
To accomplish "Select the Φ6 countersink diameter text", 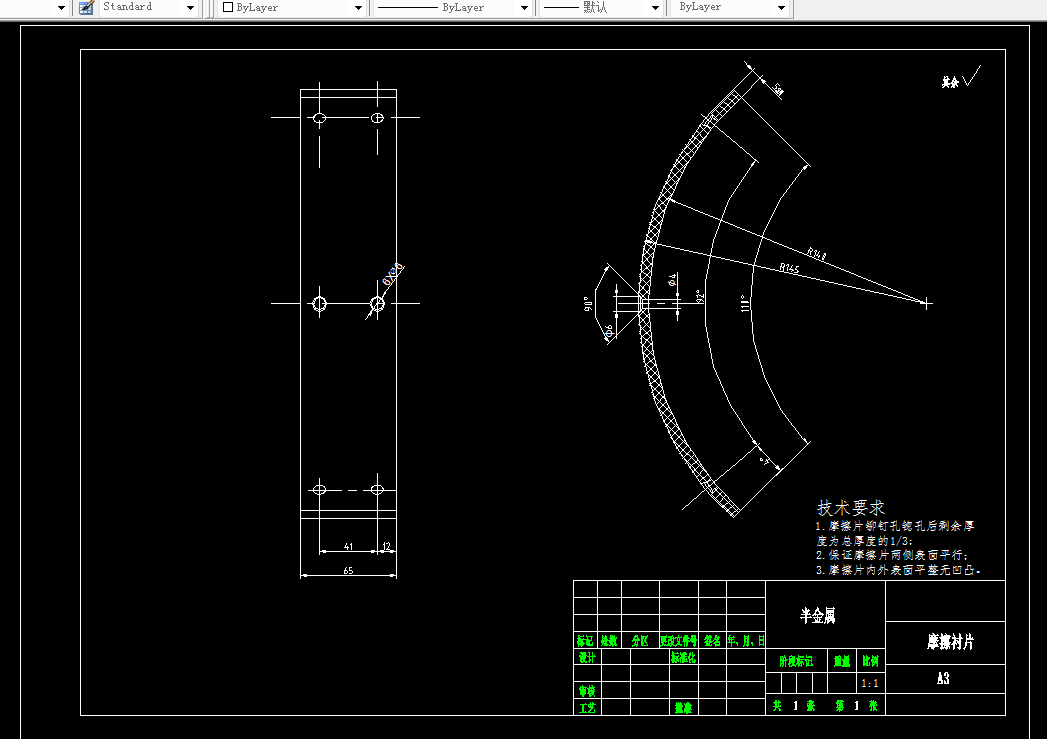I will 608,331.
